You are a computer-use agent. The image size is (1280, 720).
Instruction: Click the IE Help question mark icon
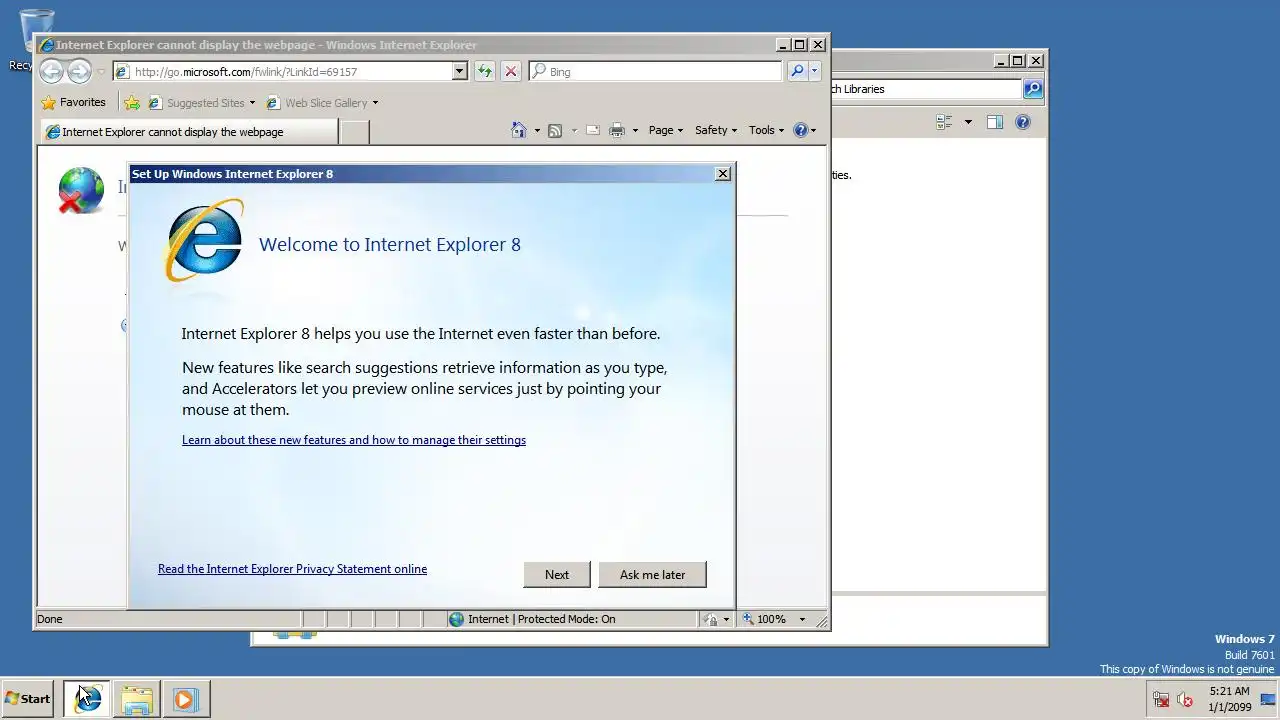pos(800,130)
